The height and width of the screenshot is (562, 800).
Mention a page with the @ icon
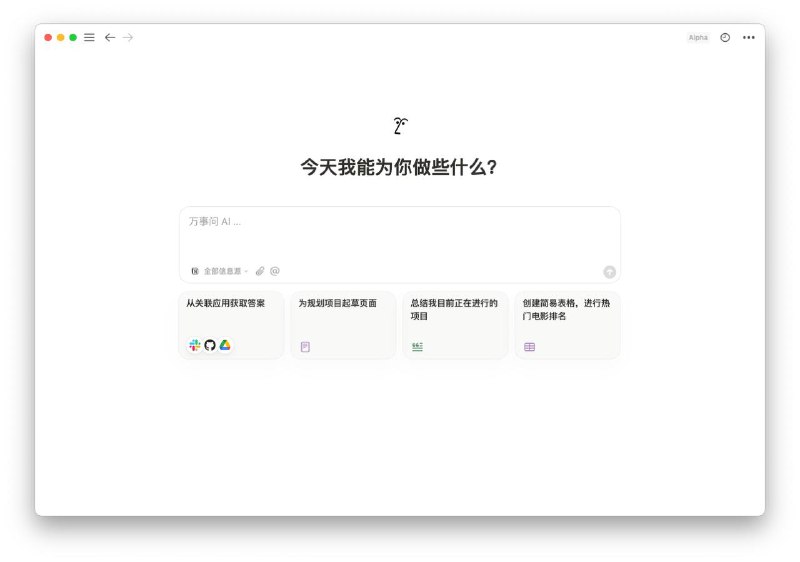pyautogui.click(x=274, y=271)
